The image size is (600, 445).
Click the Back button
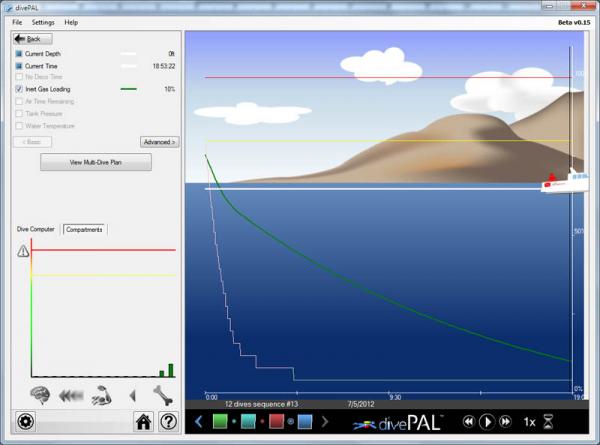tap(32, 38)
